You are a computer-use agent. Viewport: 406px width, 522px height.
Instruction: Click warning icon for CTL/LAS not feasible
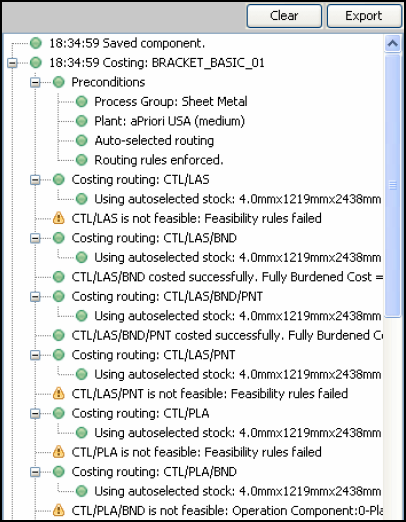tap(59, 218)
